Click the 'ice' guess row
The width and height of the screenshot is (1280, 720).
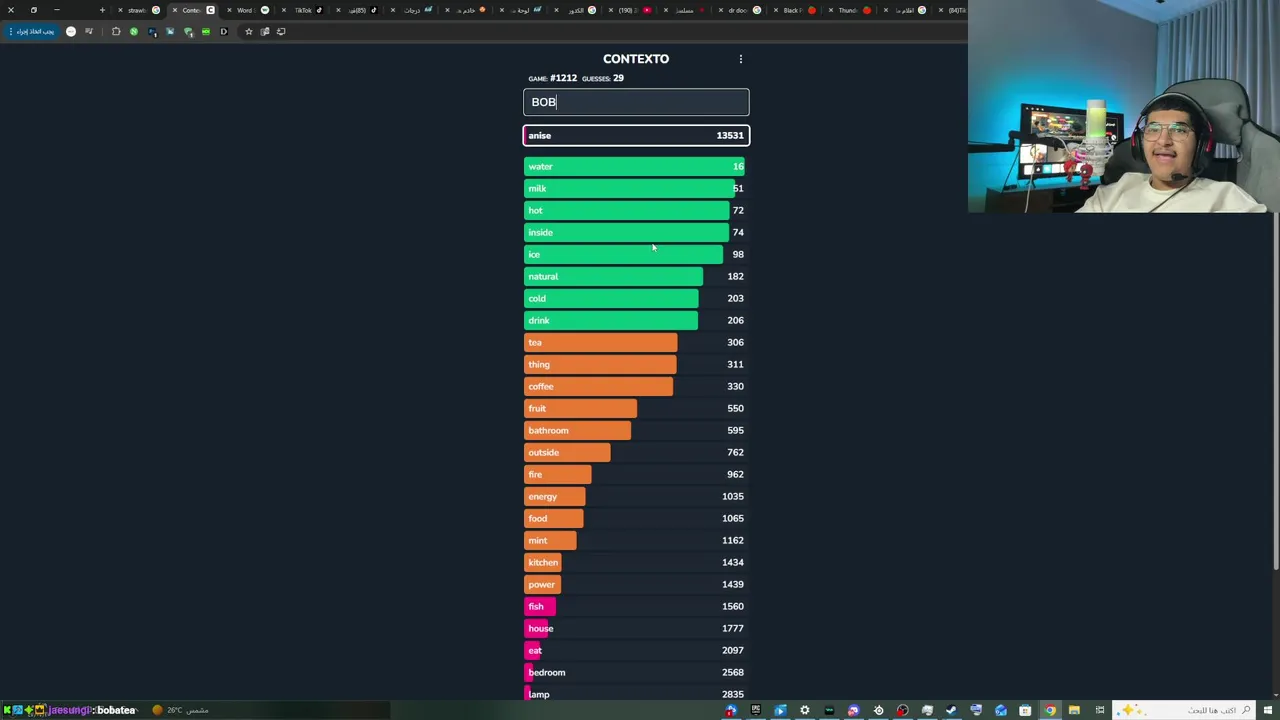636,255
